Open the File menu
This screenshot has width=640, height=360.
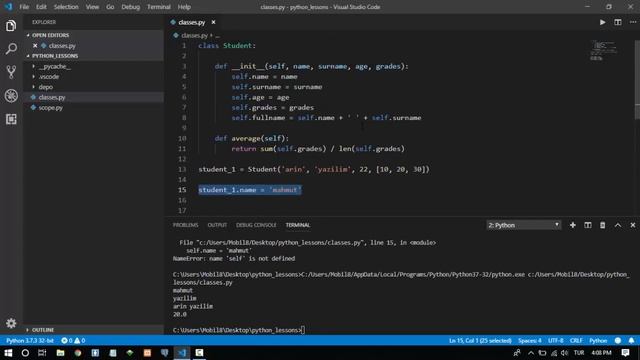tap(24, 7)
